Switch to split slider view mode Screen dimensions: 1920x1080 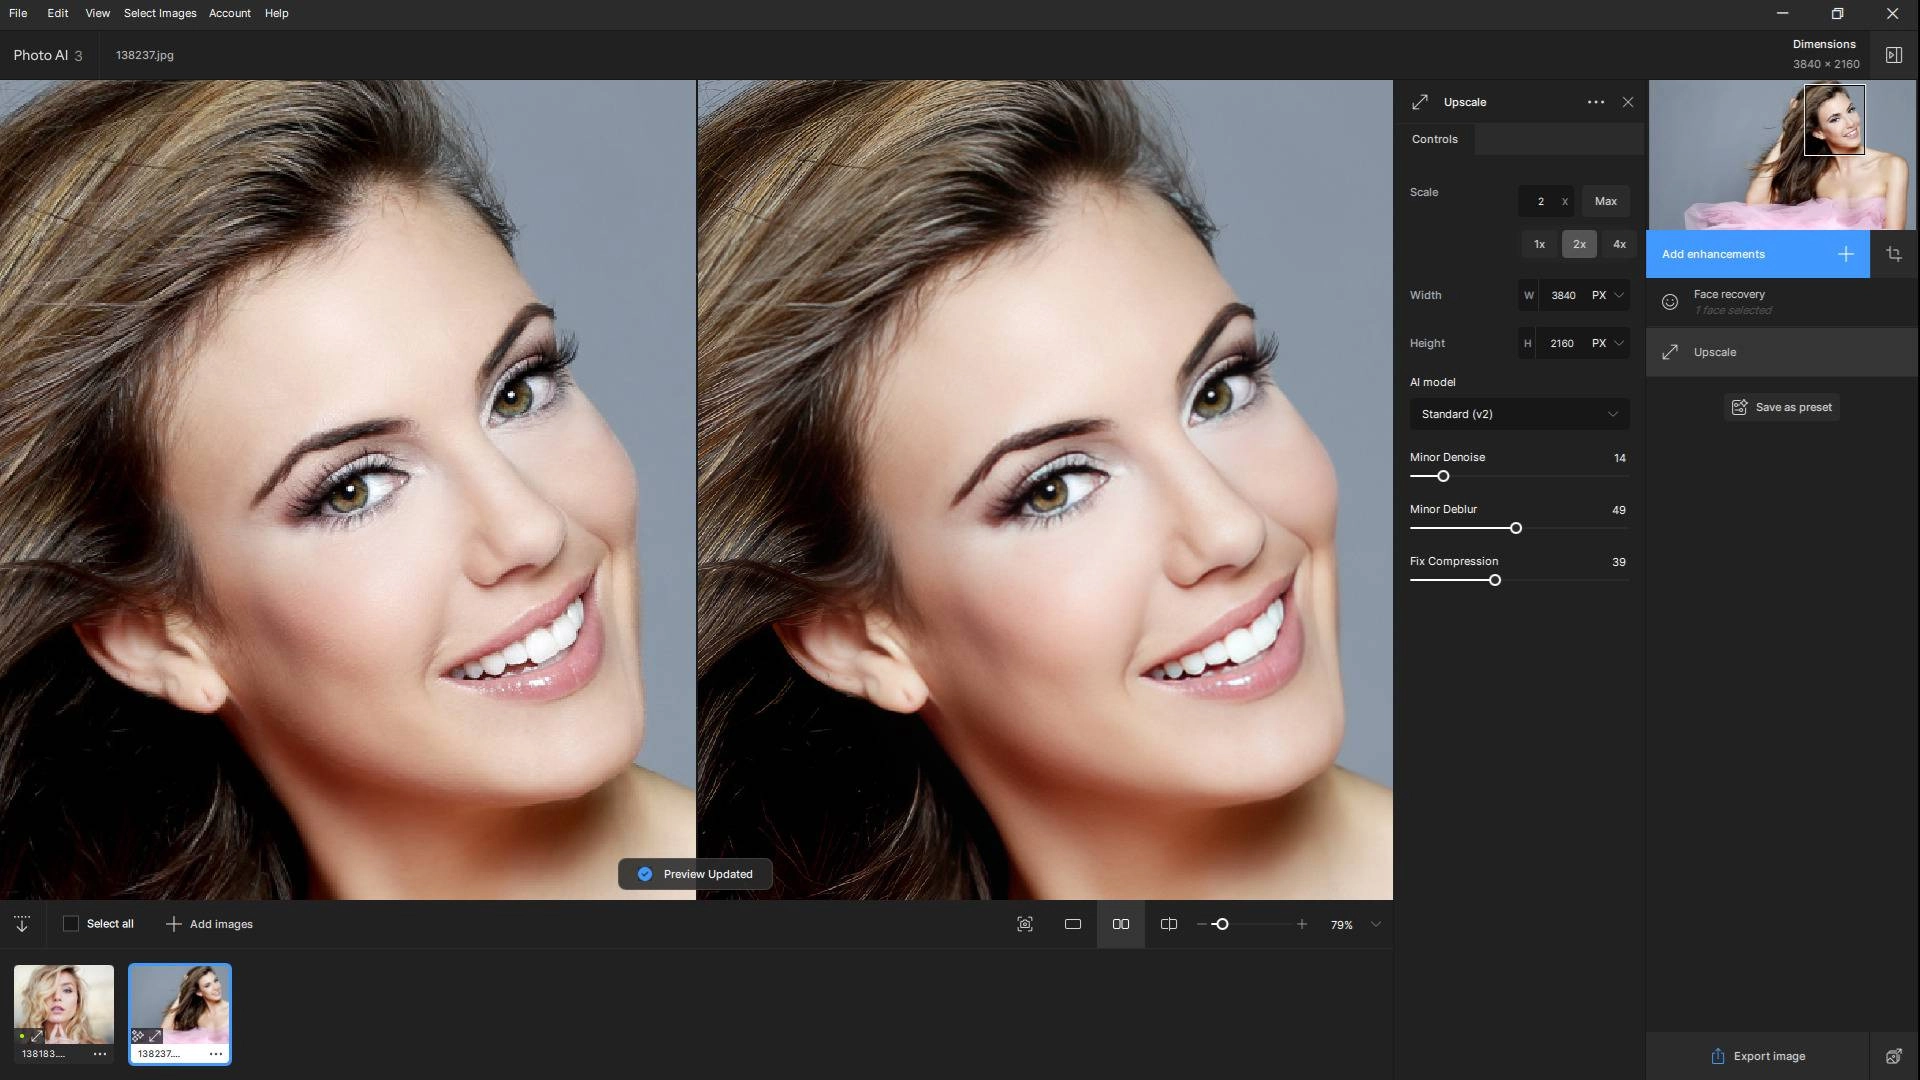(x=1169, y=924)
